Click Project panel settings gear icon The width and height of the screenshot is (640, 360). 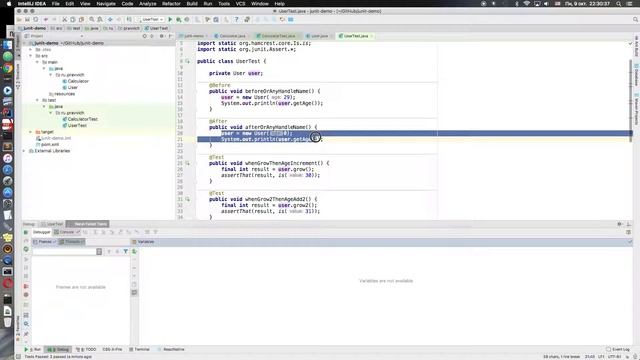tap(162, 36)
